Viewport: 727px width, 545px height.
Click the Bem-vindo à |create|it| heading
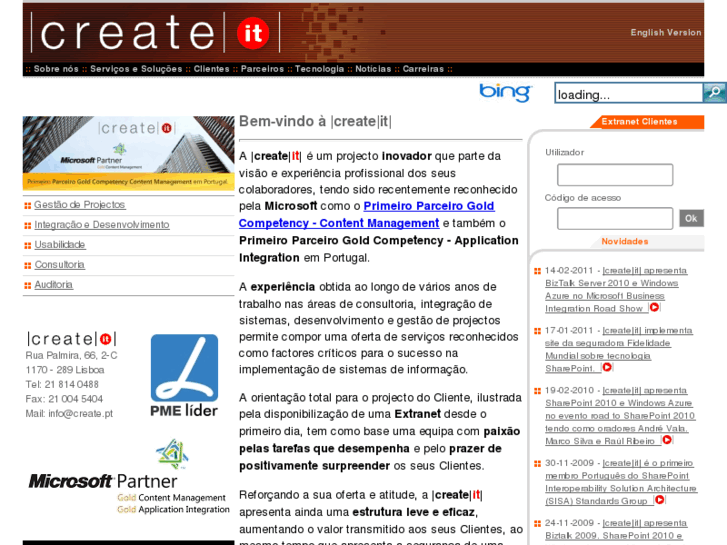coord(315,122)
